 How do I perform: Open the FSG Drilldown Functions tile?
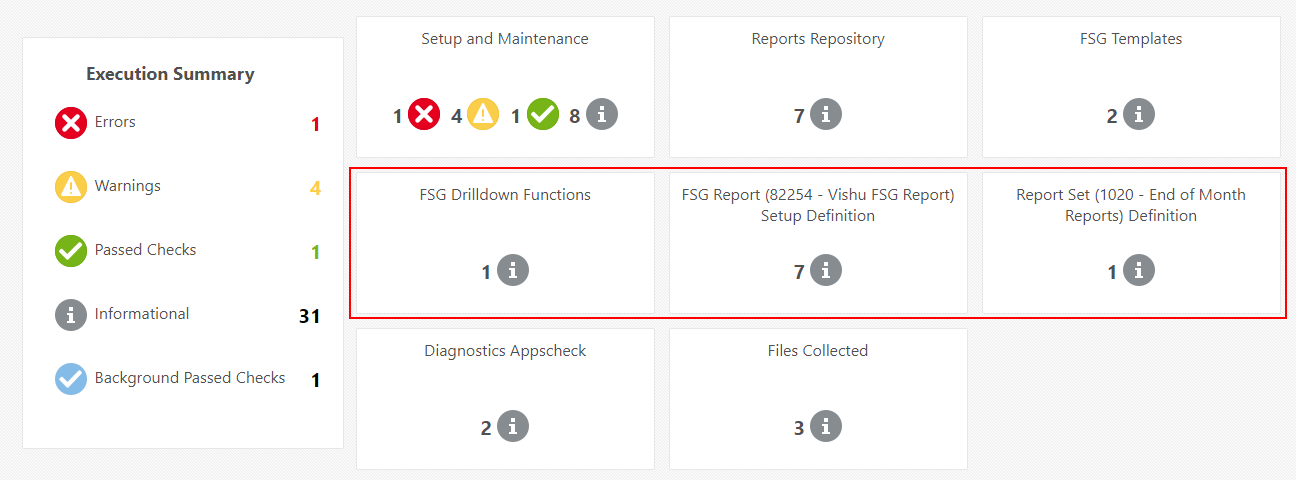coord(505,195)
